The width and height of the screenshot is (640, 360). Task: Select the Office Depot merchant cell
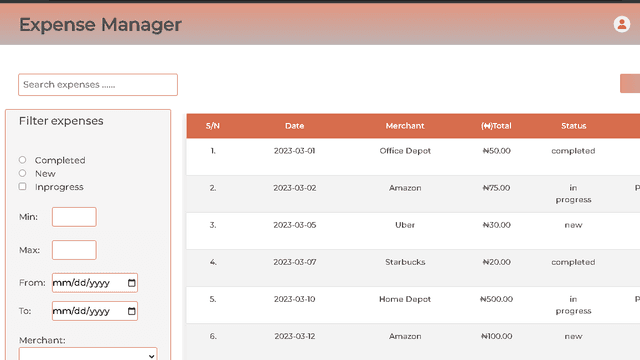coord(405,151)
